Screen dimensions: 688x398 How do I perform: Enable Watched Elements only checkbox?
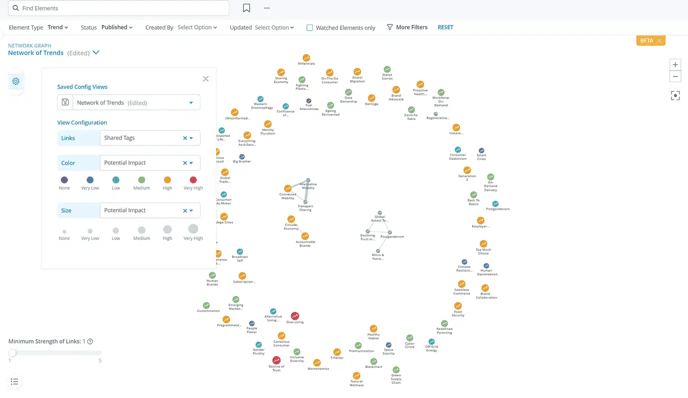coord(310,28)
